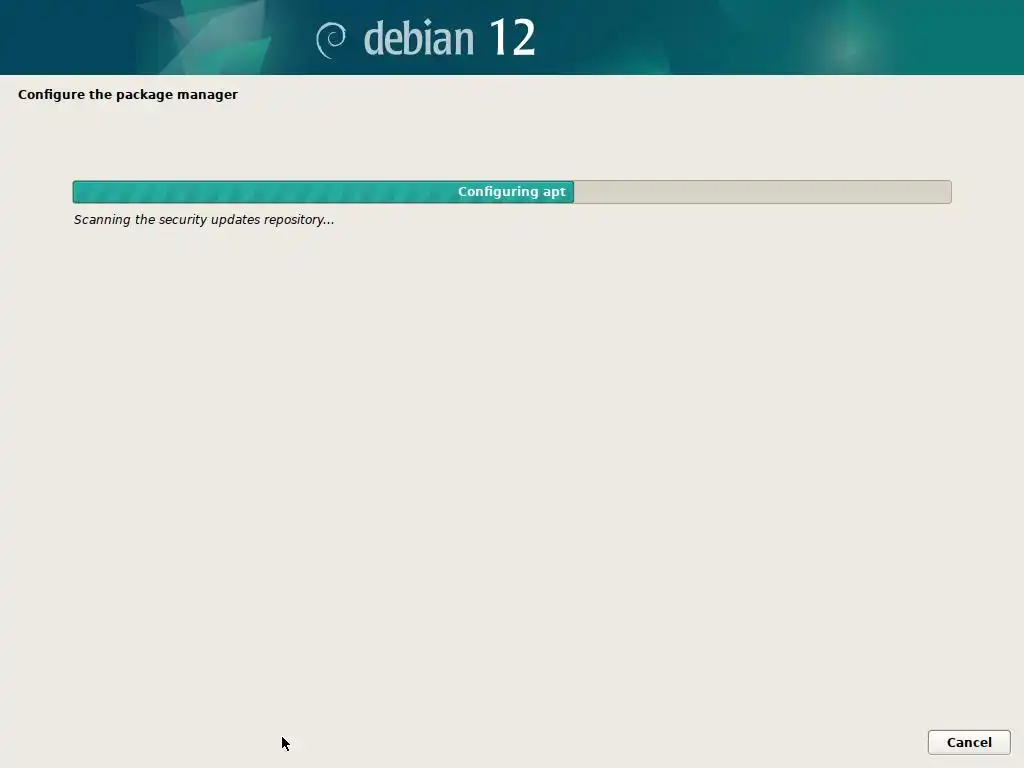Screen dimensions: 1024x768
Task: Select the 'Scanning the security updates repository...' status text
Action: pos(204,220)
